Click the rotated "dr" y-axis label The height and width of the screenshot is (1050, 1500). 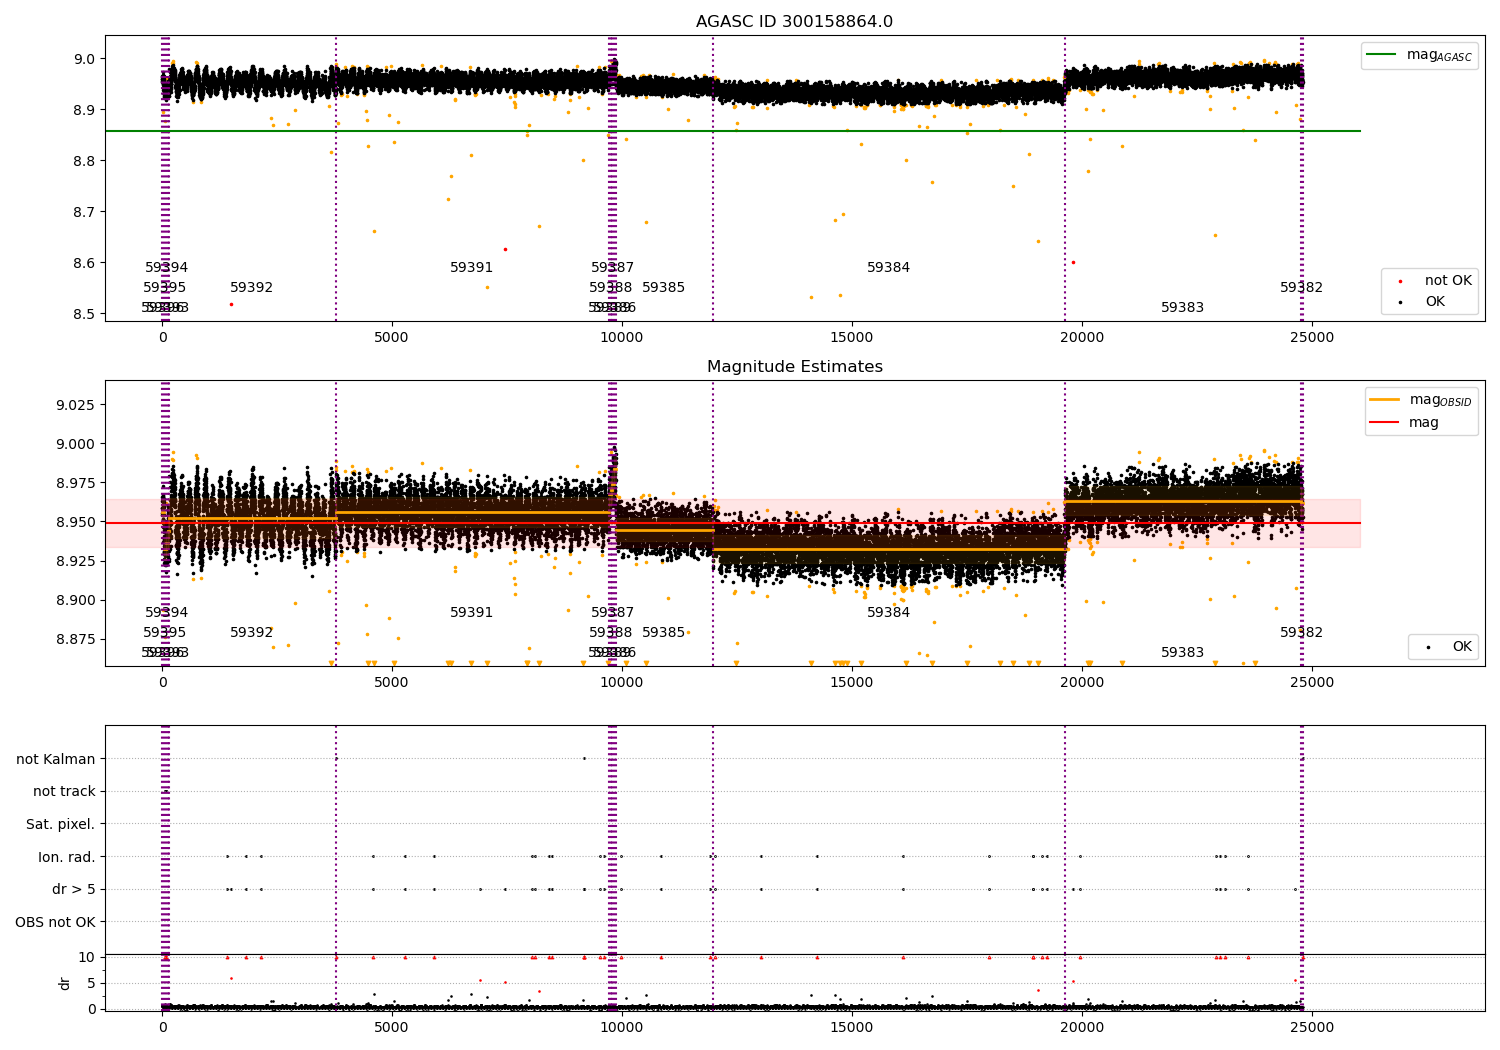[65, 983]
